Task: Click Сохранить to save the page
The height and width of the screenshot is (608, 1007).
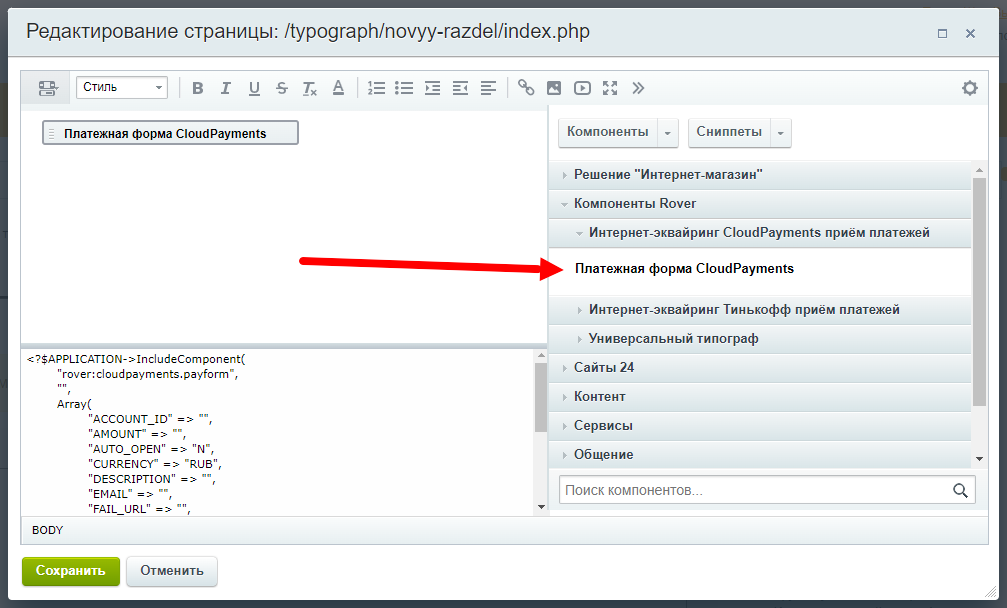Action: tap(71, 571)
